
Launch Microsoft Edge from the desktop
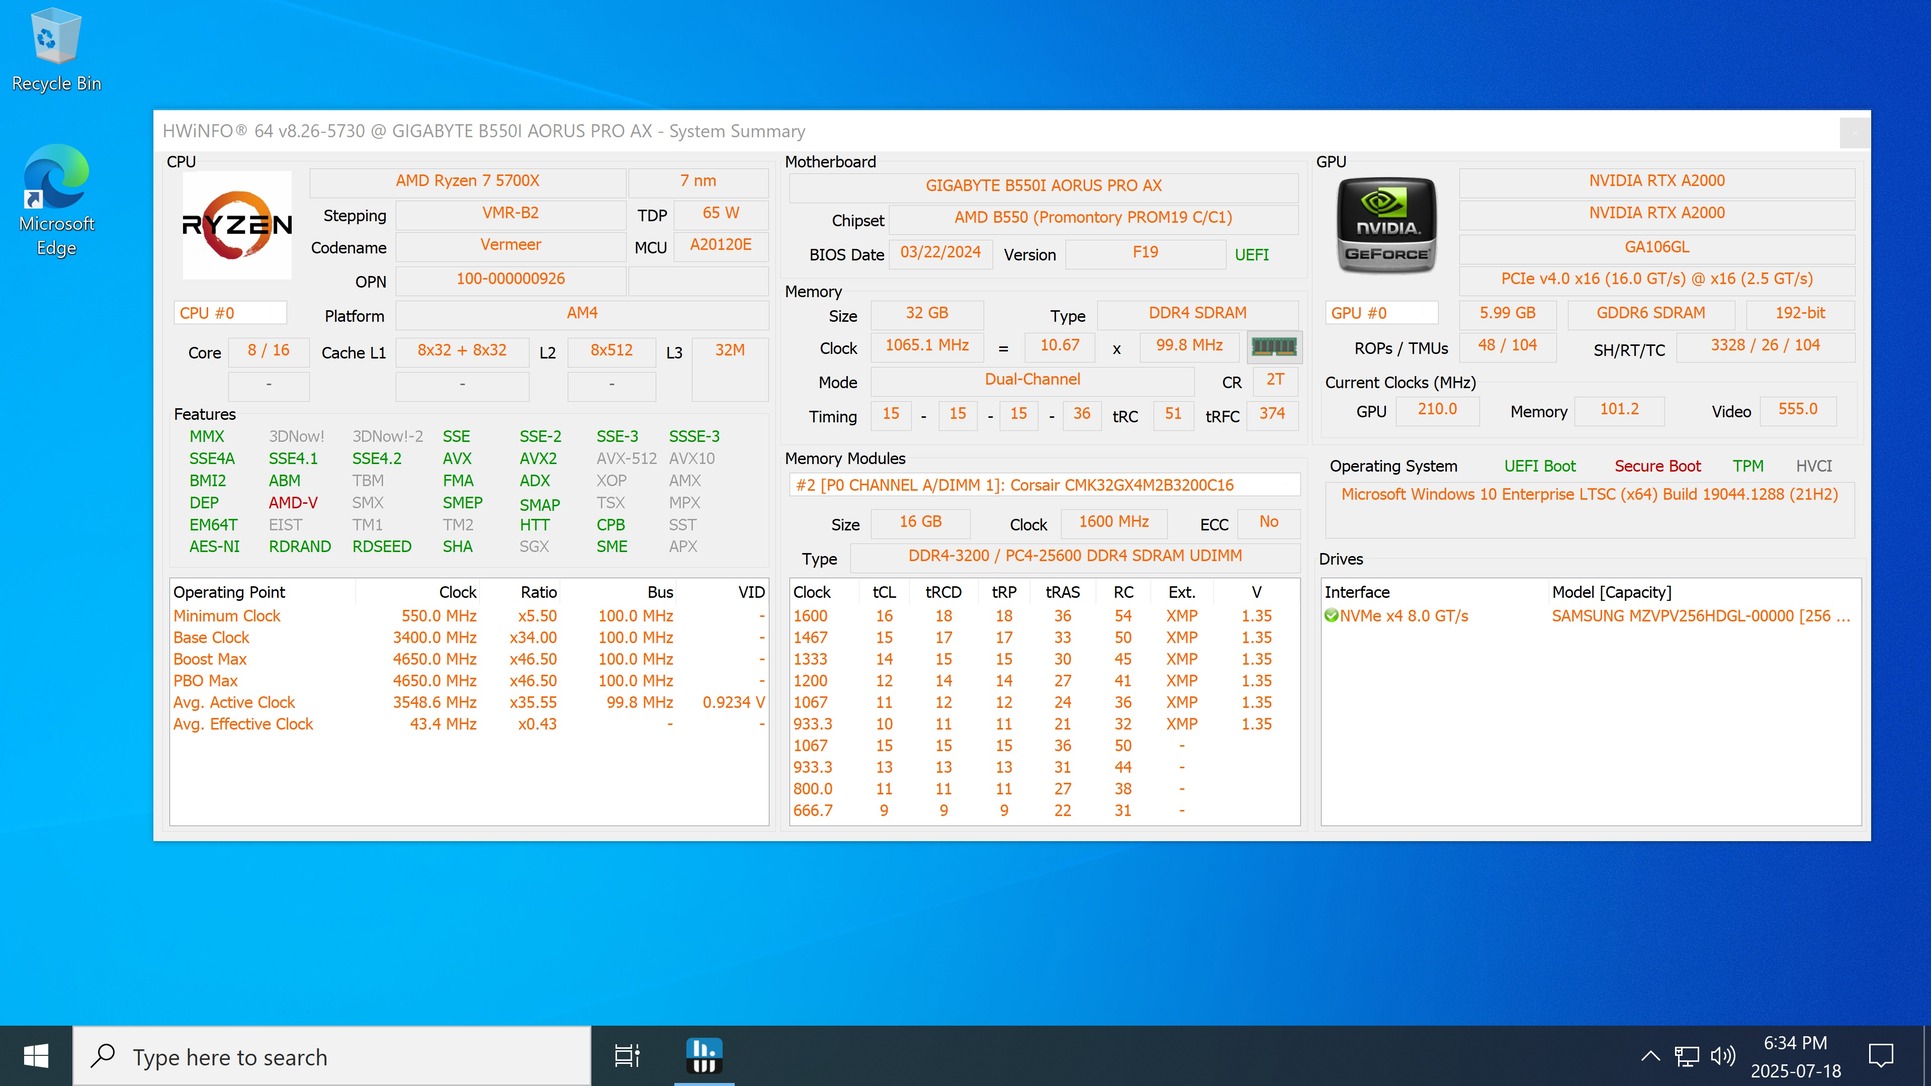point(56,200)
